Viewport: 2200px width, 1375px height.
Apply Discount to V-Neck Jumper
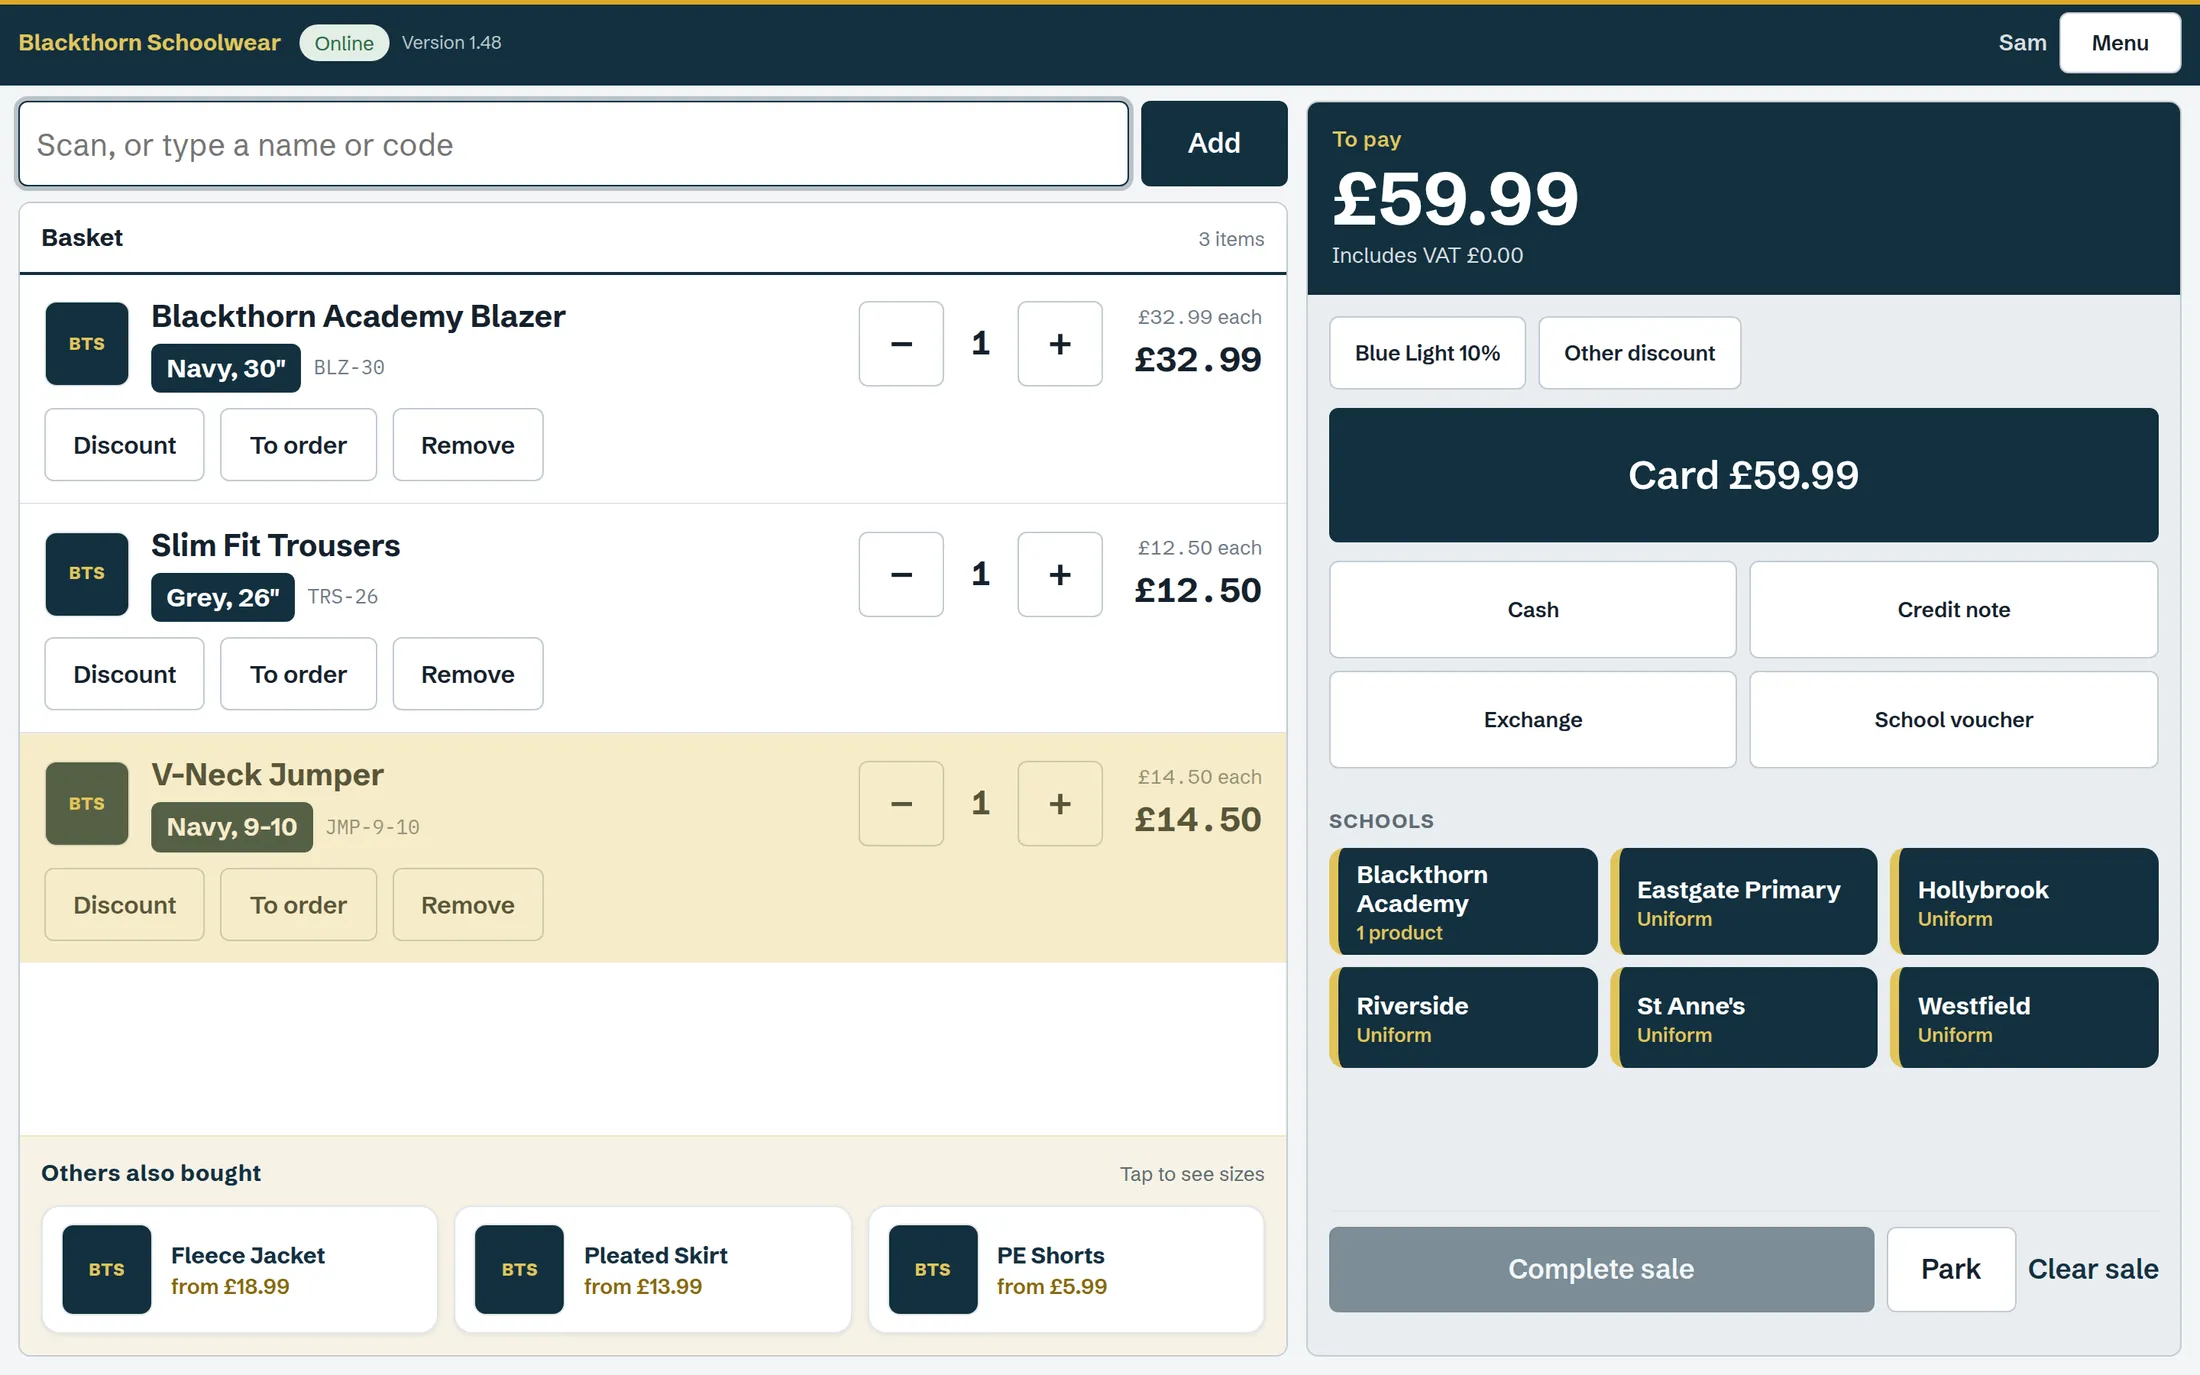[124, 905]
